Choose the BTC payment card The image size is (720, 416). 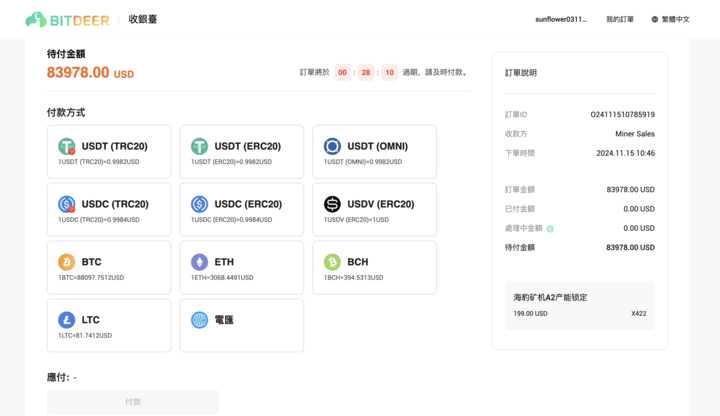(109, 267)
